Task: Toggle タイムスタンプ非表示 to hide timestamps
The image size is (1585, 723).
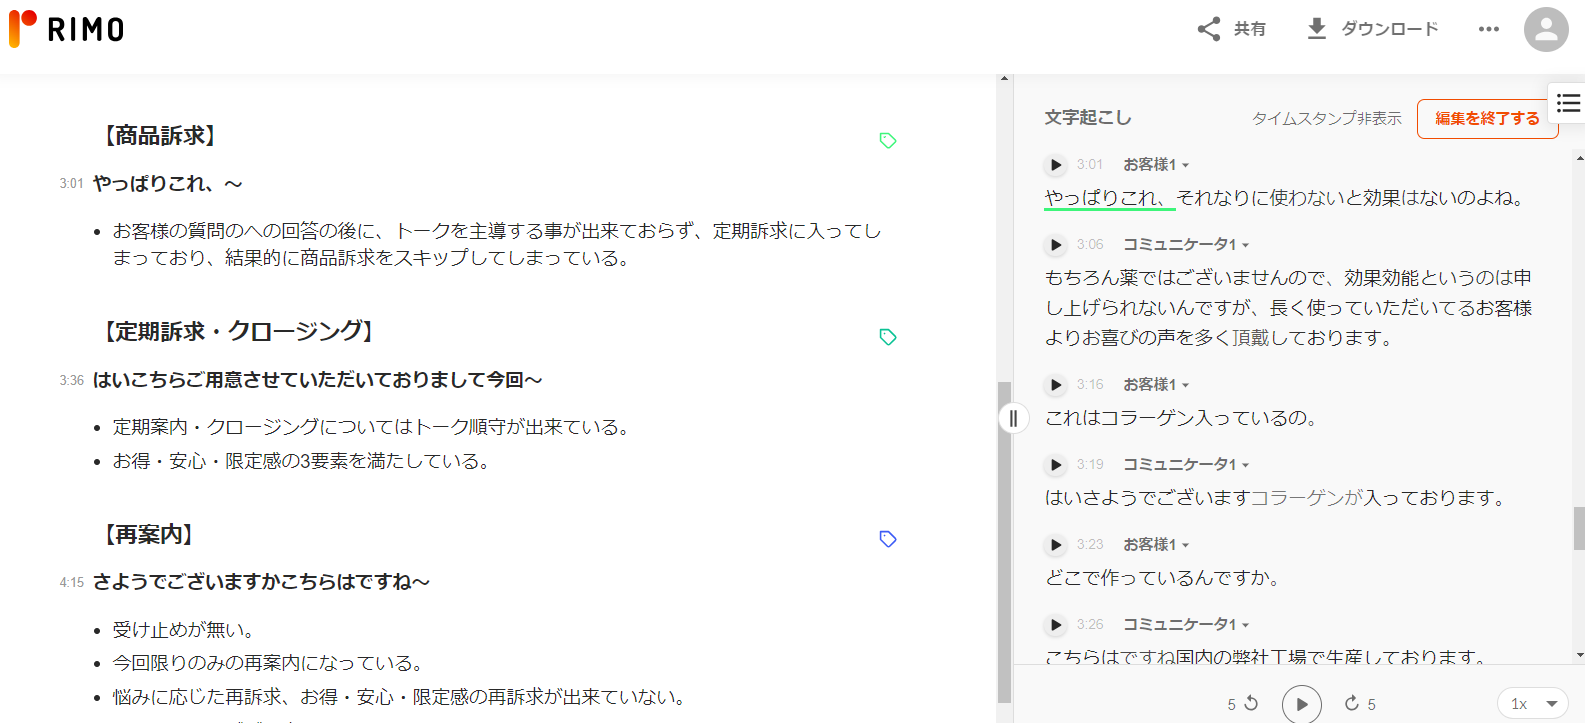Action: pos(1326,118)
